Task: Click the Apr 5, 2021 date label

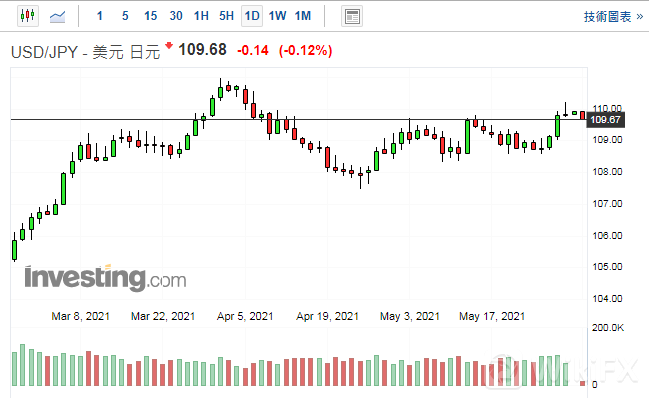Action: (x=245, y=316)
